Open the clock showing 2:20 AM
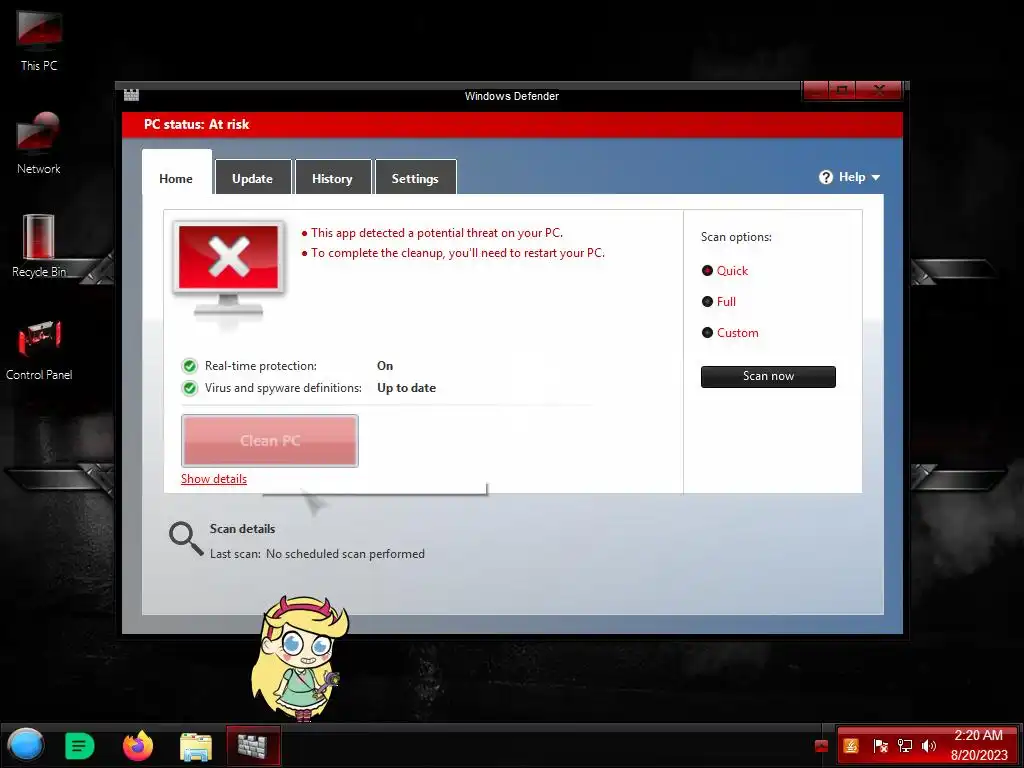 pyautogui.click(x=979, y=745)
